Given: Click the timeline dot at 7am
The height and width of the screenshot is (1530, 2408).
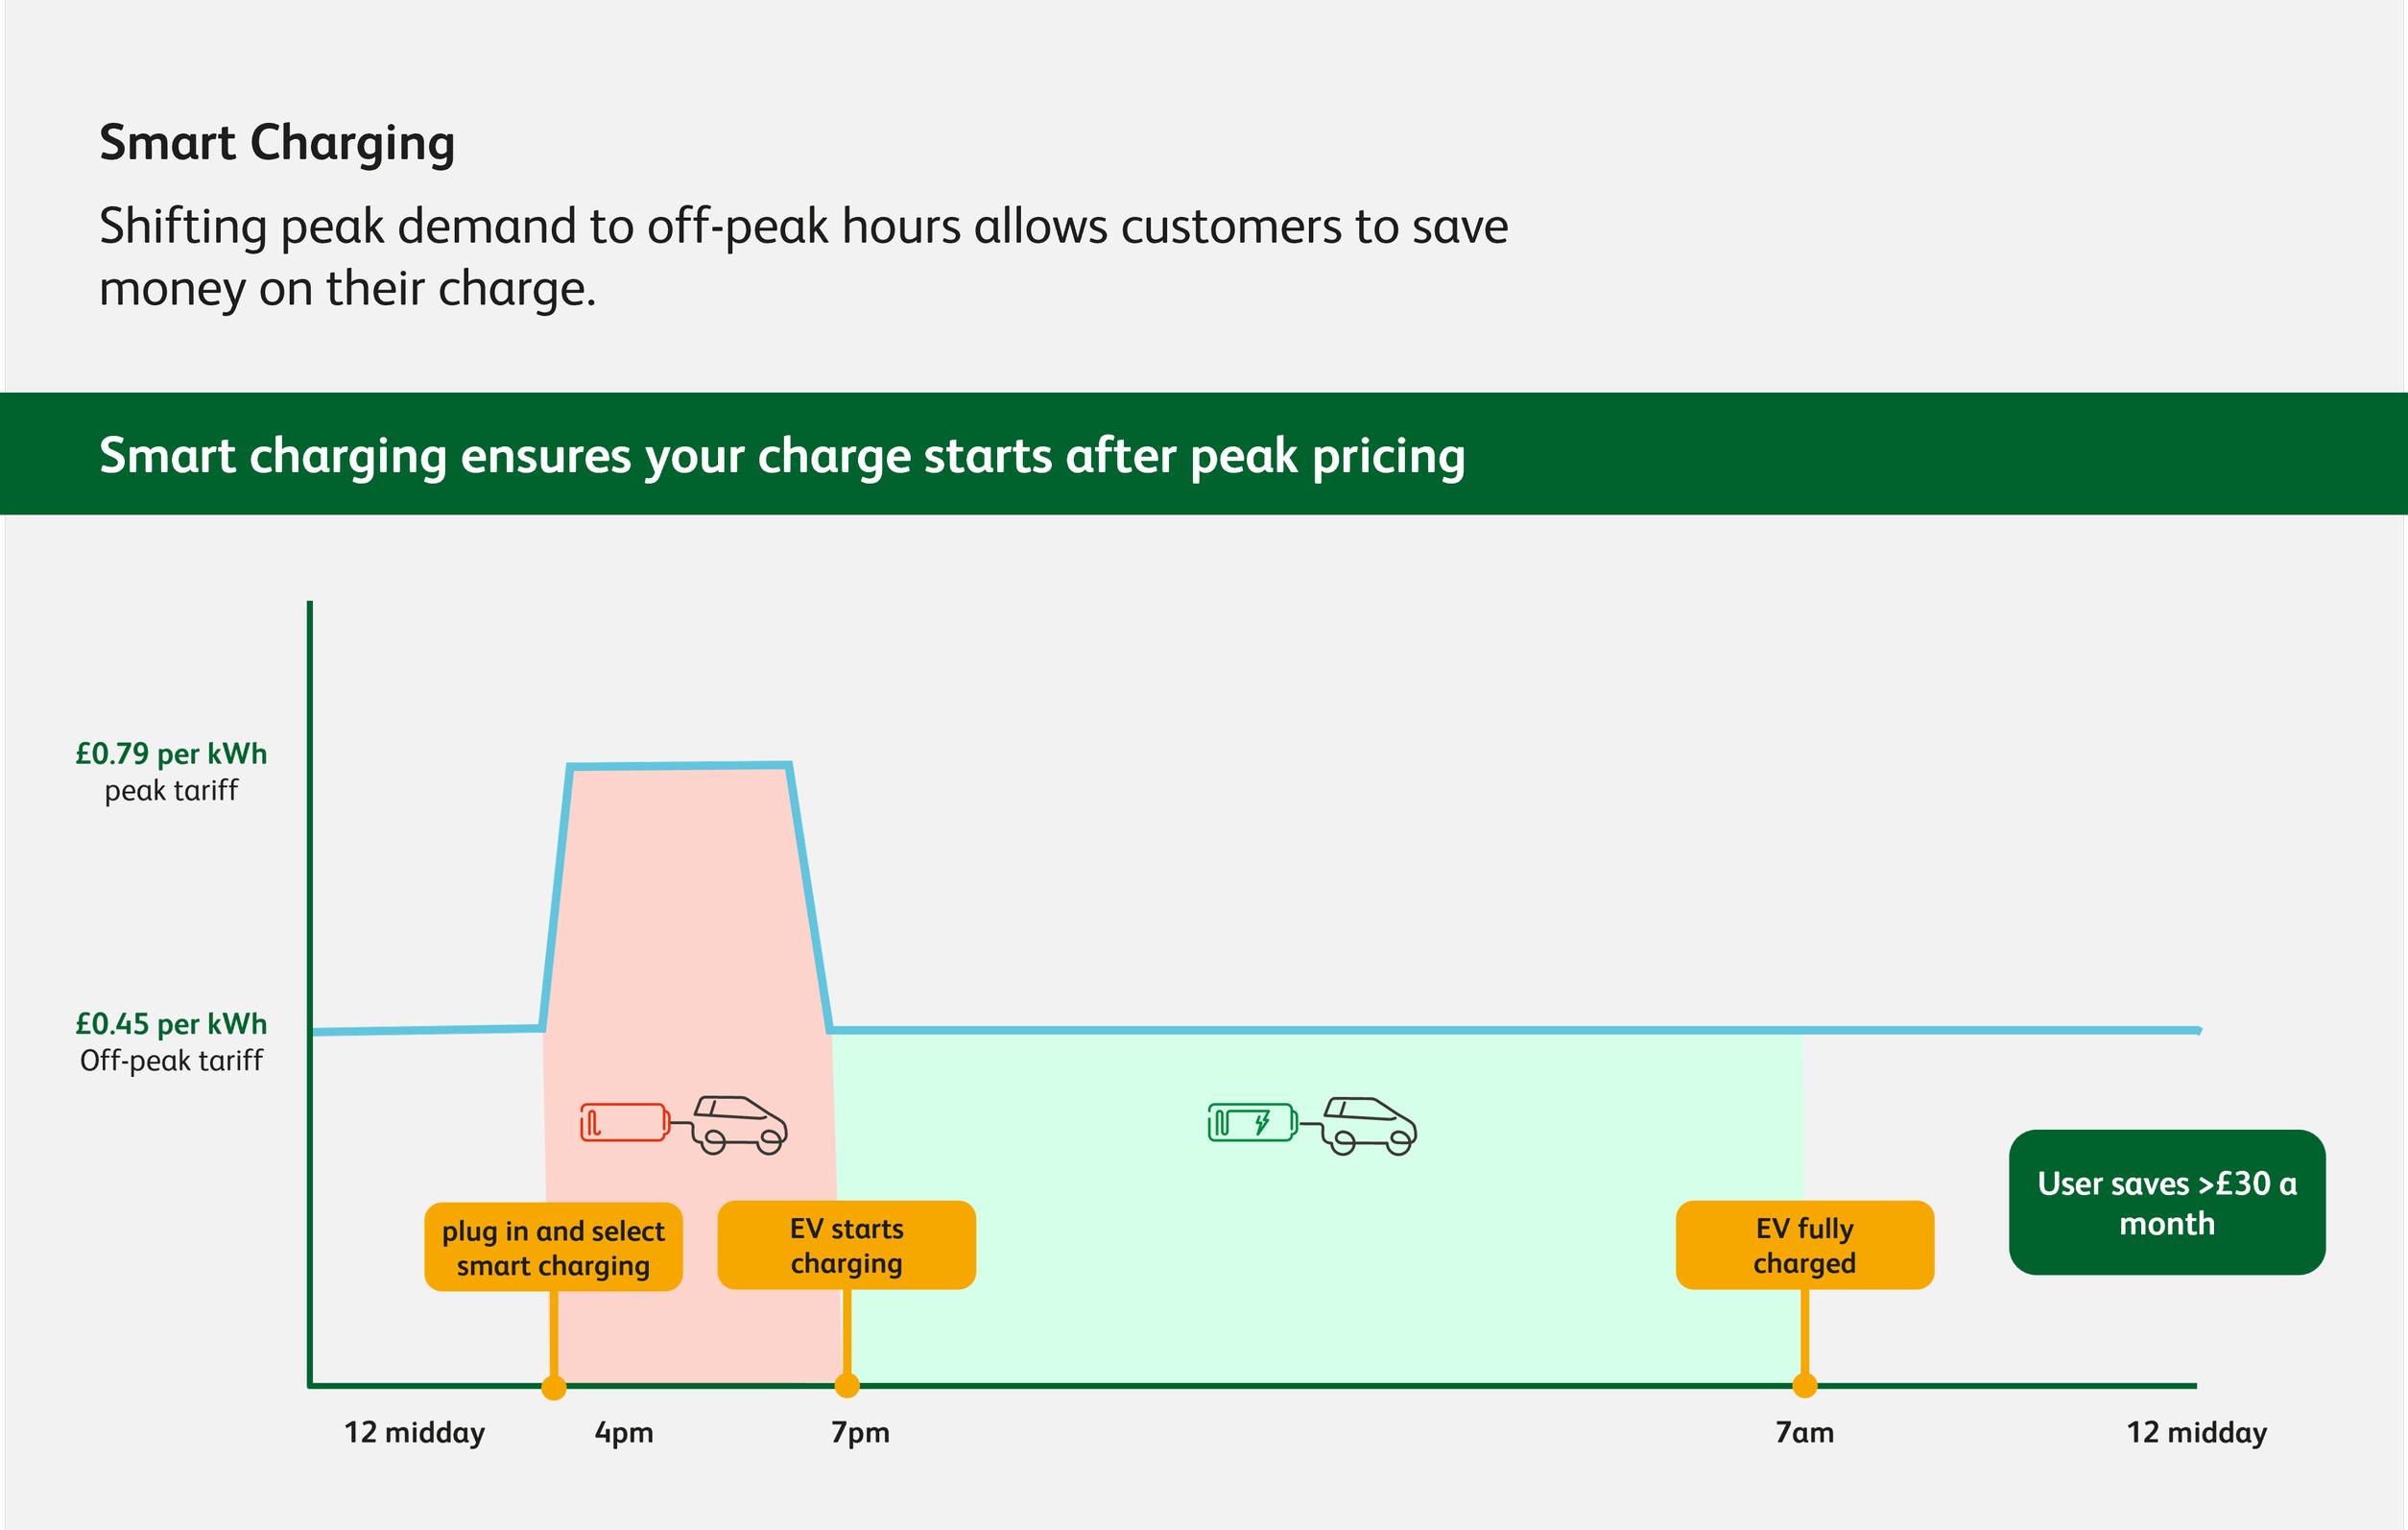Looking at the screenshot, I should (1805, 1385).
